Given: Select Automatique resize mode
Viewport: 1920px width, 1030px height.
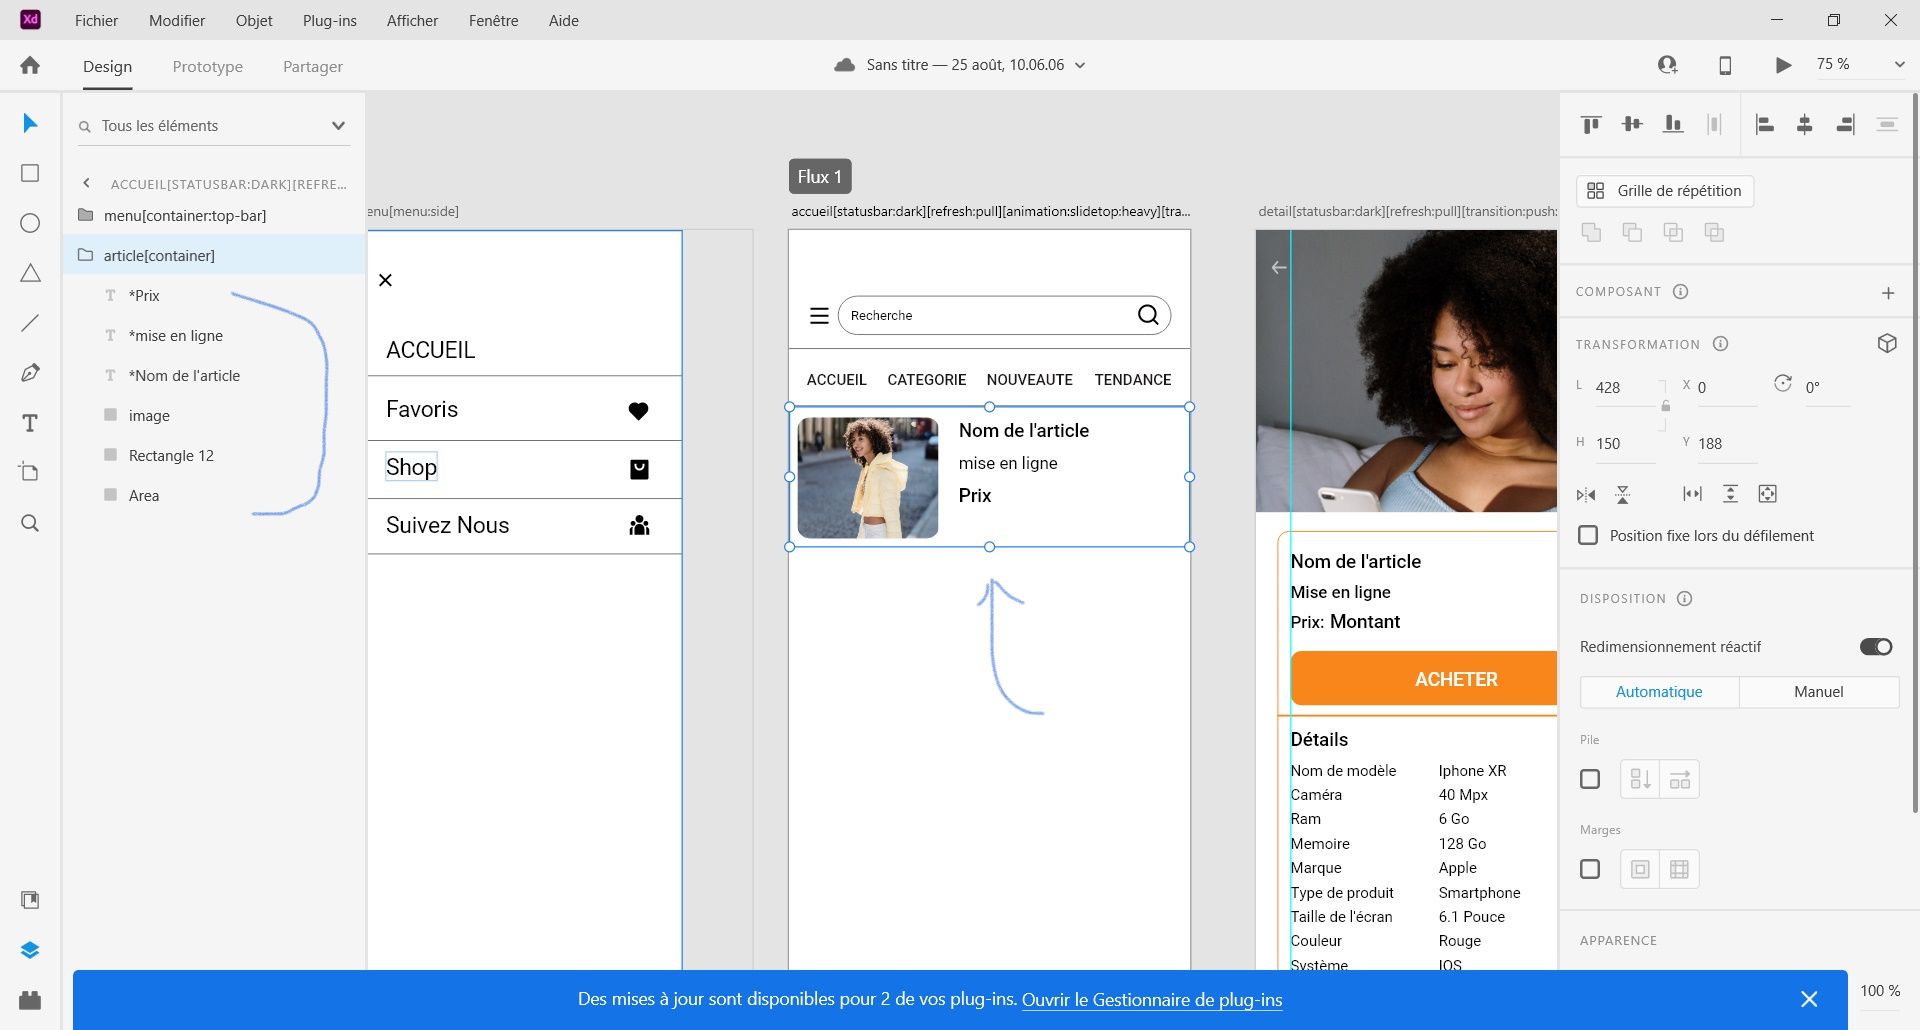Looking at the screenshot, I should pyautogui.click(x=1659, y=692).
